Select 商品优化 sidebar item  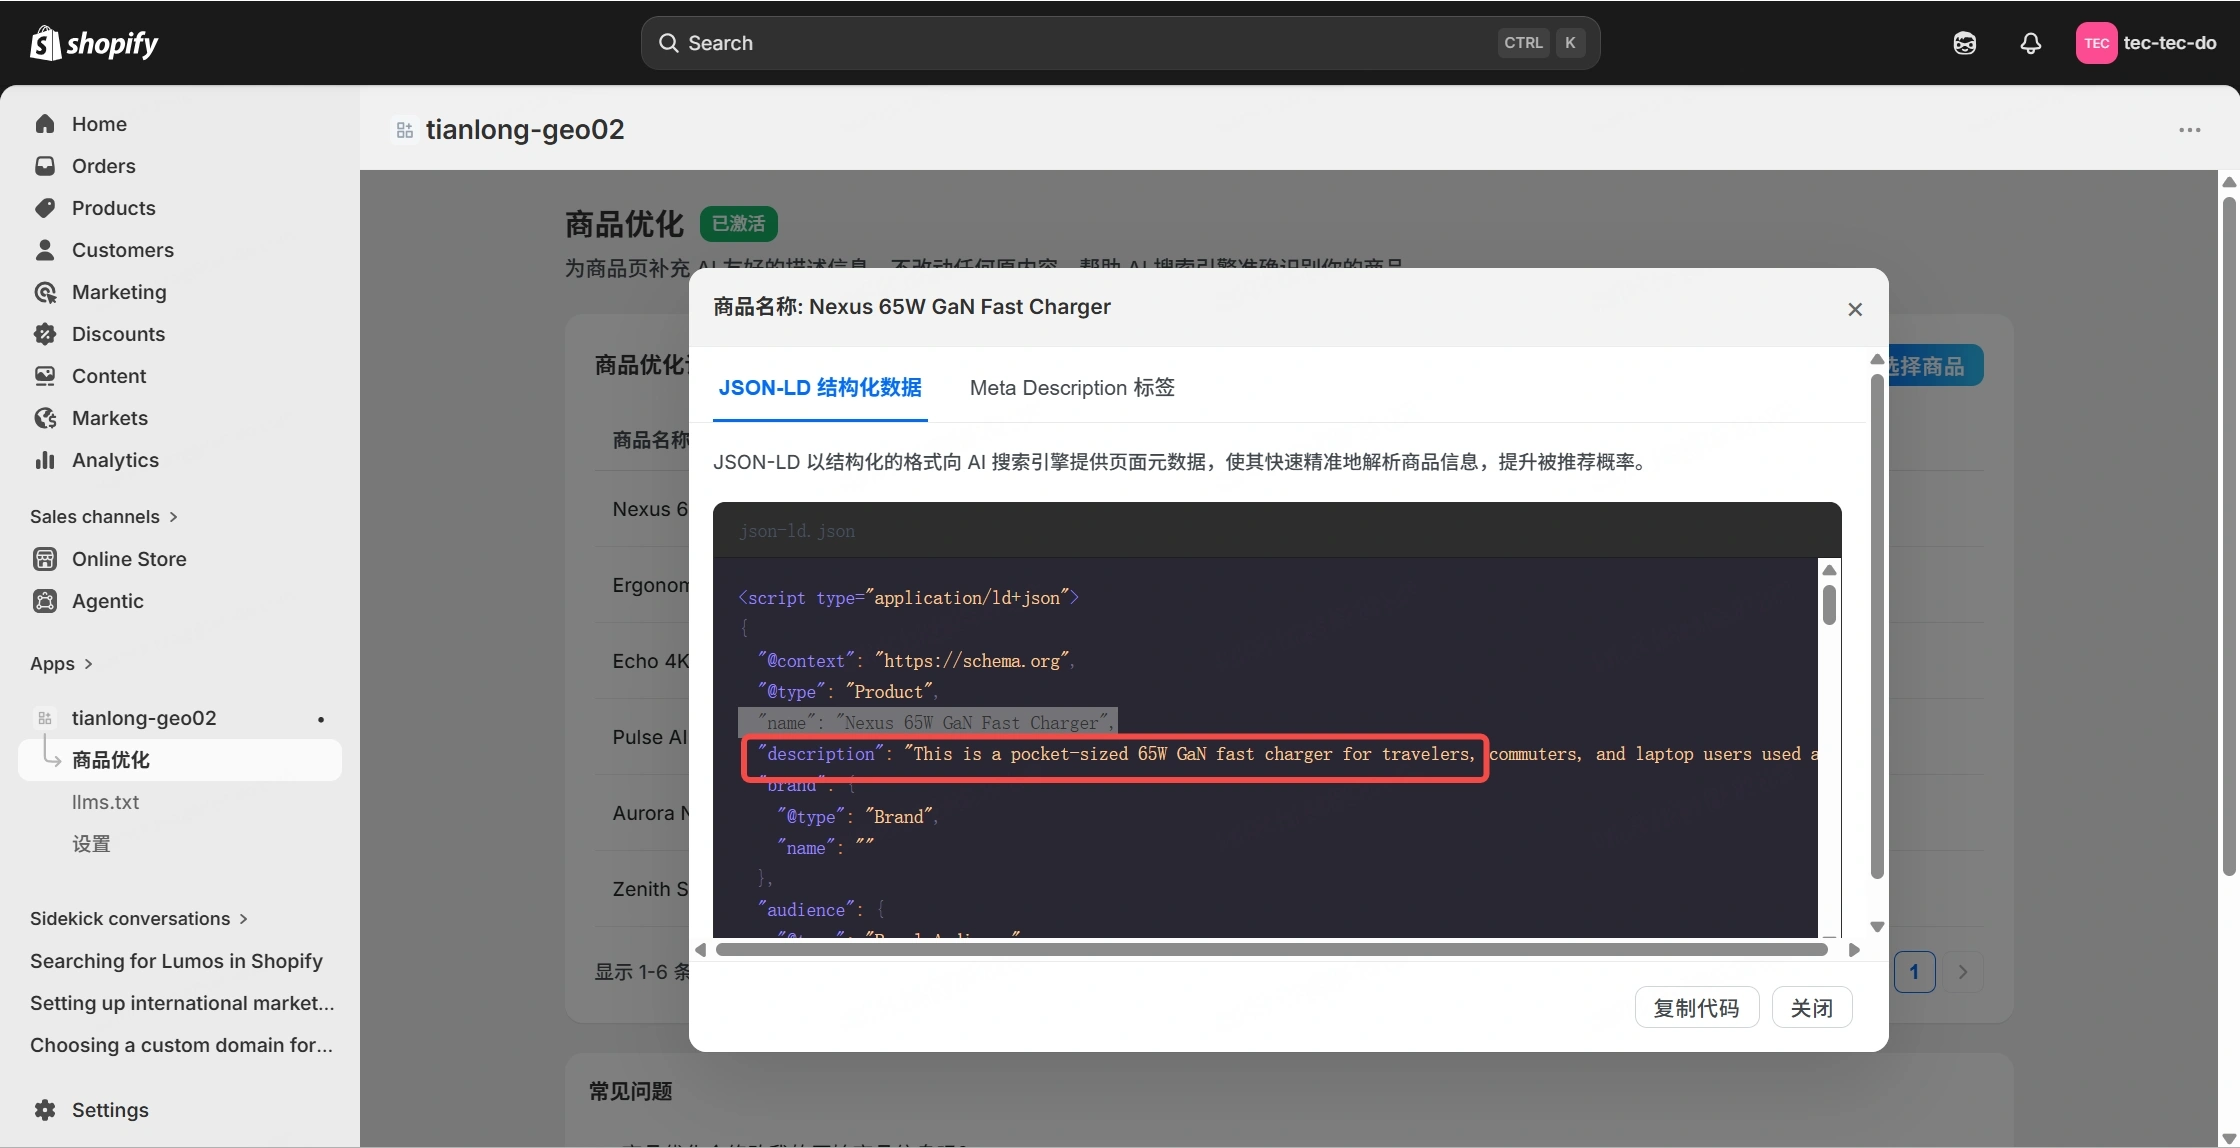pyautogui.click(x=180, y=760)
